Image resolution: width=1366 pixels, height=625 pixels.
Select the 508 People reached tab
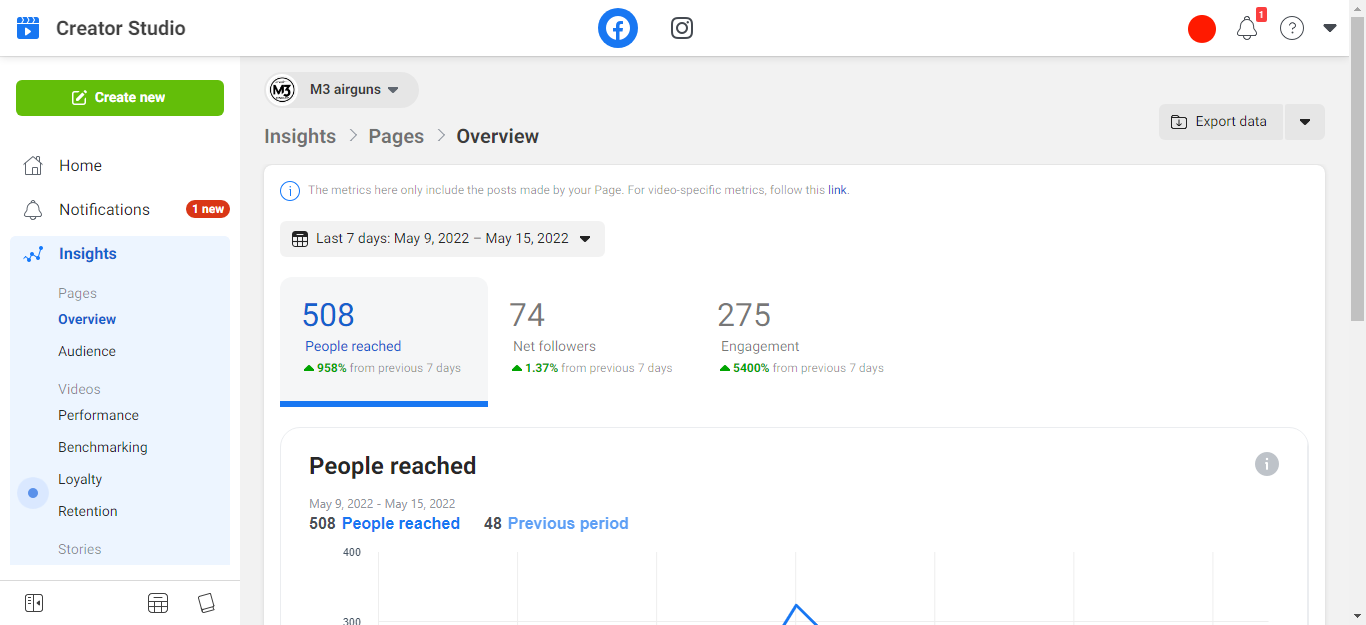(384, 341)
